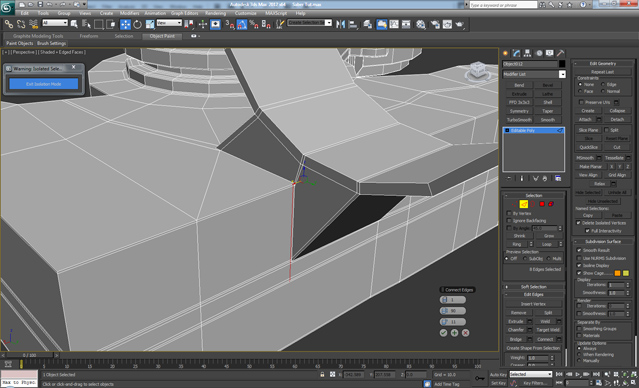Activate the Select and Rotate tool
Viewport: 639px width, 388px height.
click(x=137, y=24)
